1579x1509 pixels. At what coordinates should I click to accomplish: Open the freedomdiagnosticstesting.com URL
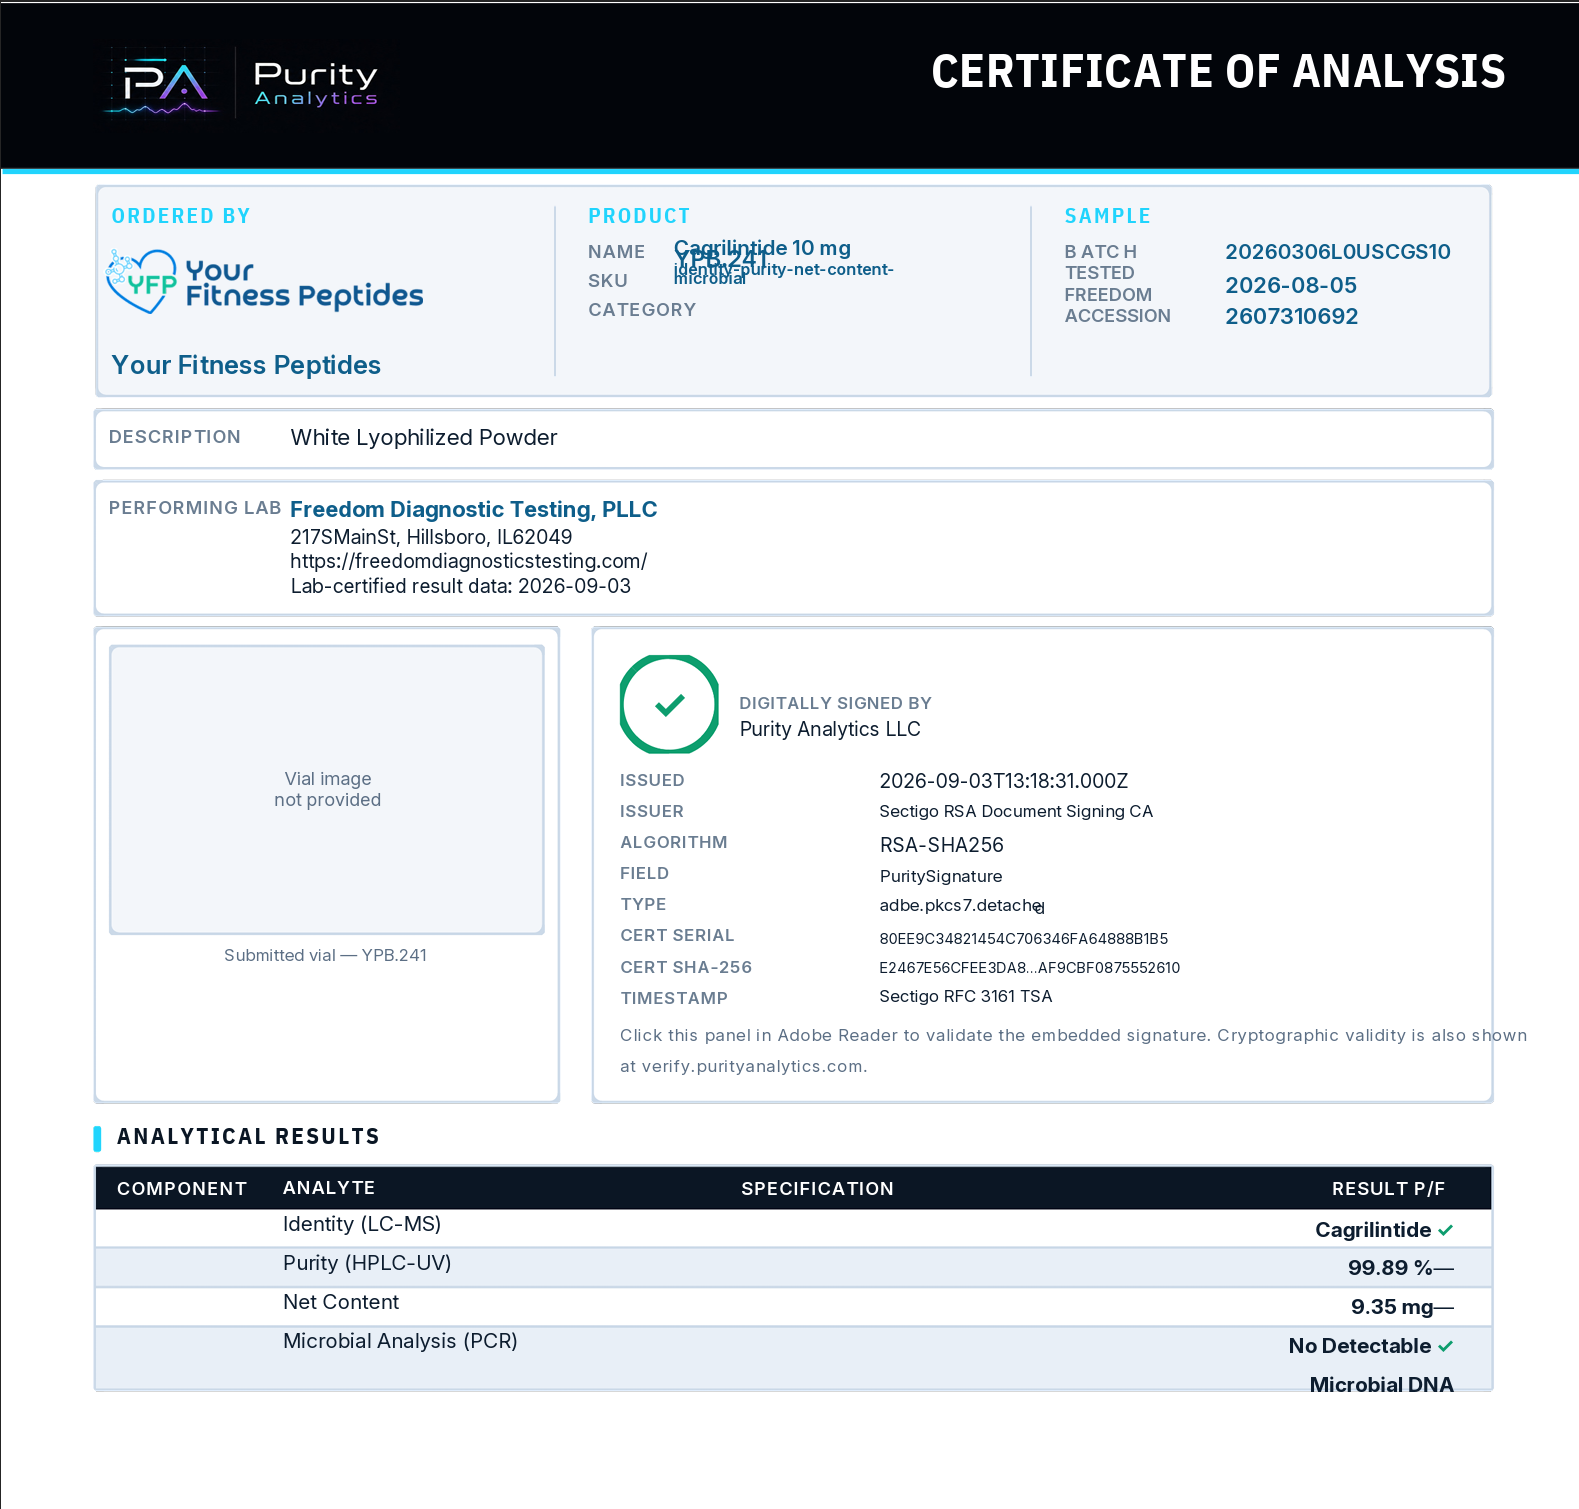(469, 561)
